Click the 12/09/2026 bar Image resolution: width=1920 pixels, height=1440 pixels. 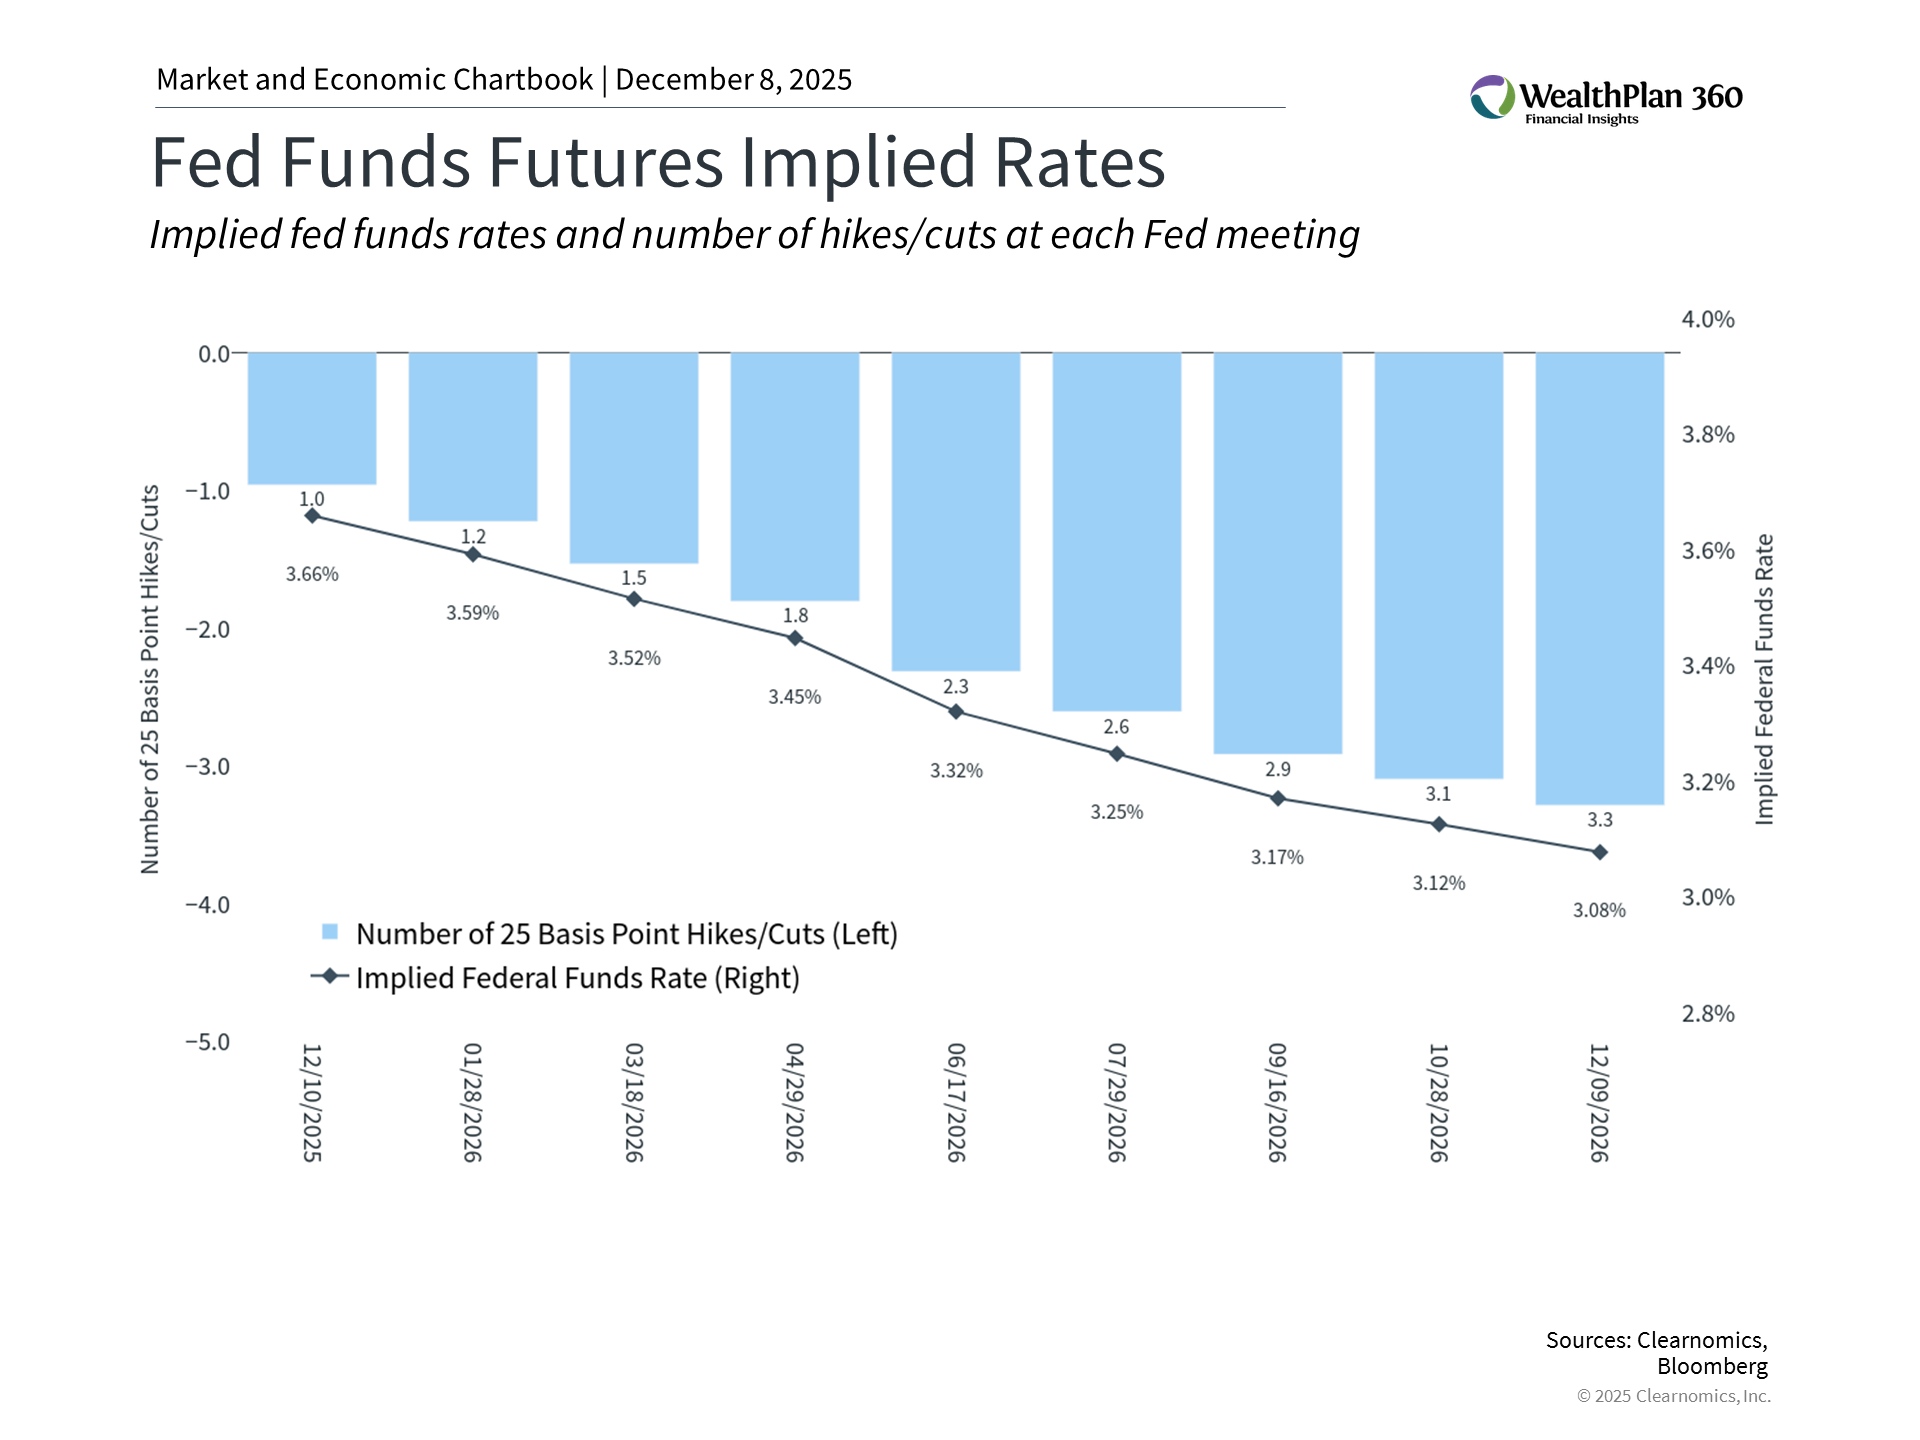(x=1600, y=578)
